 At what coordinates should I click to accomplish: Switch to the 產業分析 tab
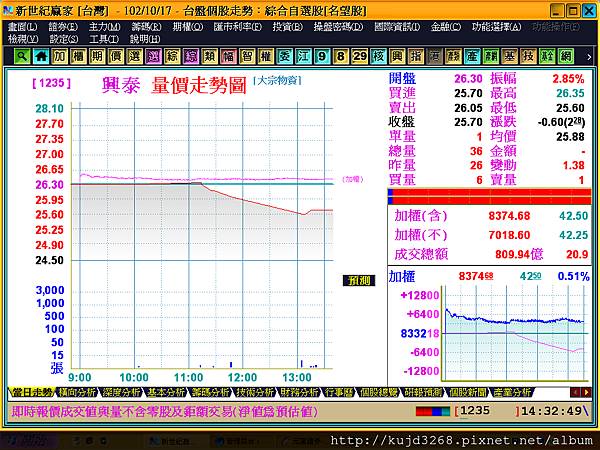(x=512, y=392)
